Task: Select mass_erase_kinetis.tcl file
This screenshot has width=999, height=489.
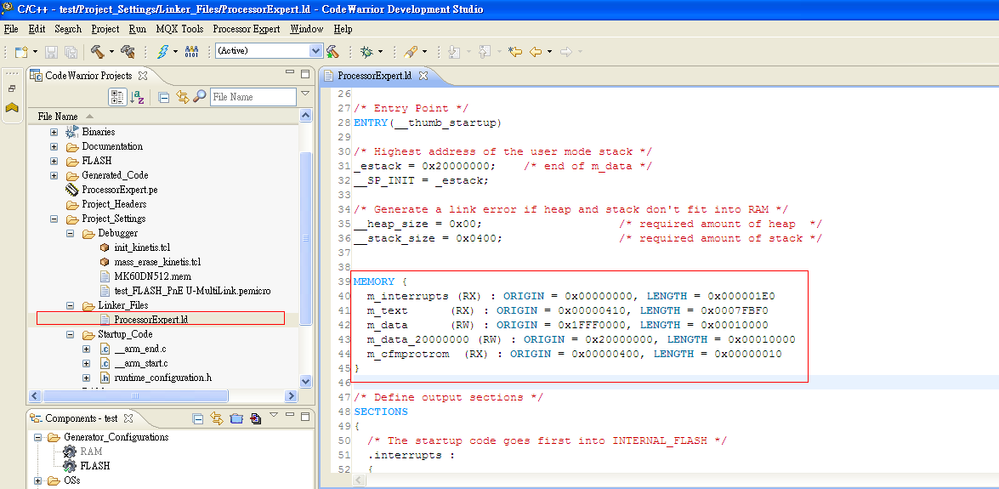Action: click(157, 262)
